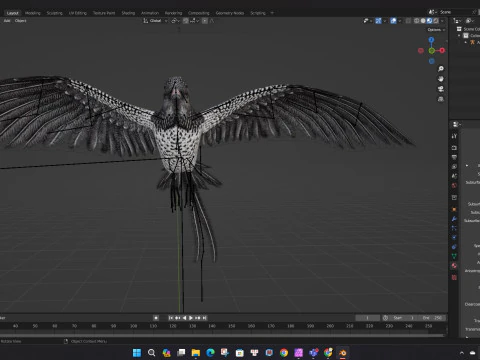Switch to the Animation workspace tab
The width and height of the screenshot is (480, 360).
tap(150, 13)
